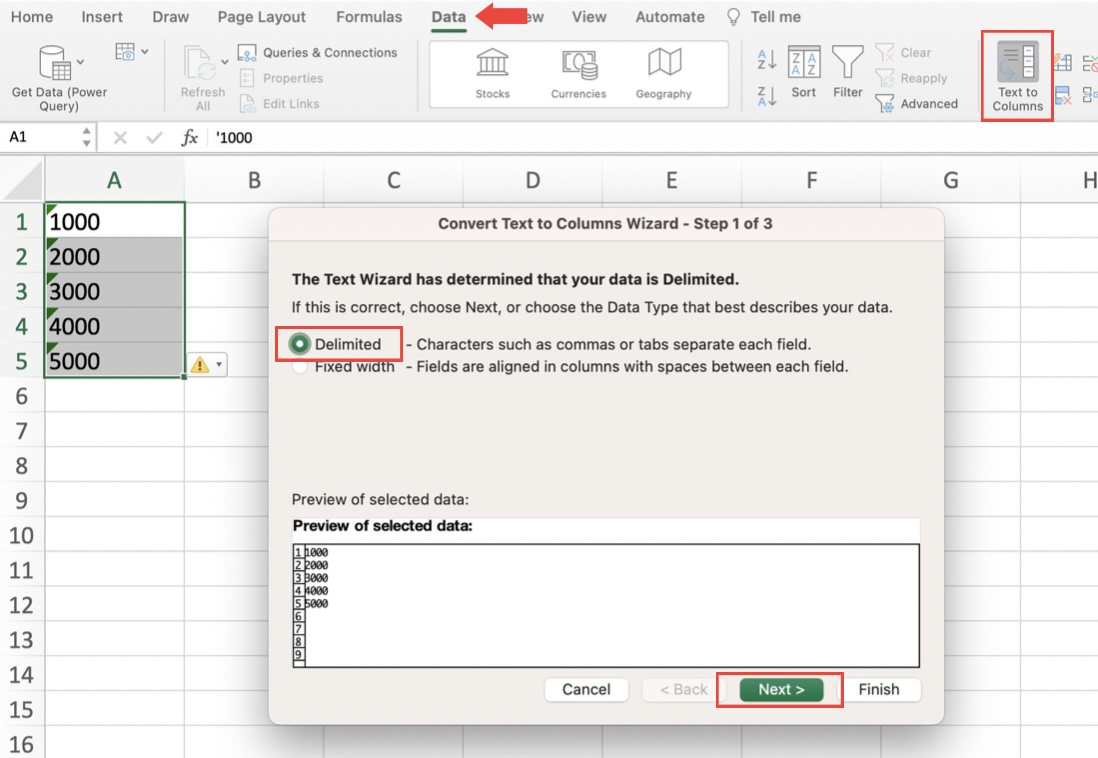
Task: Click the Stocks data type icon
Action: click(492, 62)
